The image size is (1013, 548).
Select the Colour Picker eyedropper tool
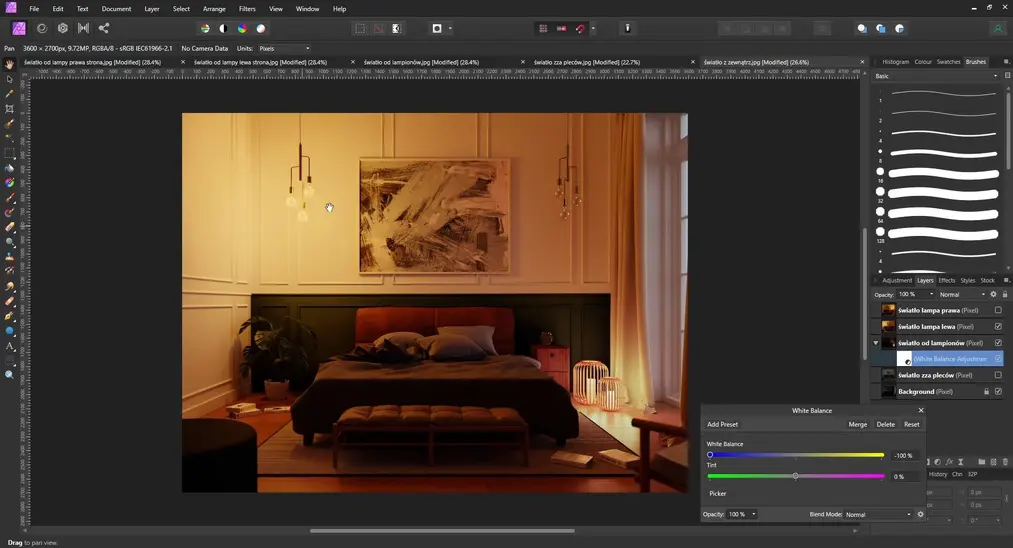click(x=9, y=94)
